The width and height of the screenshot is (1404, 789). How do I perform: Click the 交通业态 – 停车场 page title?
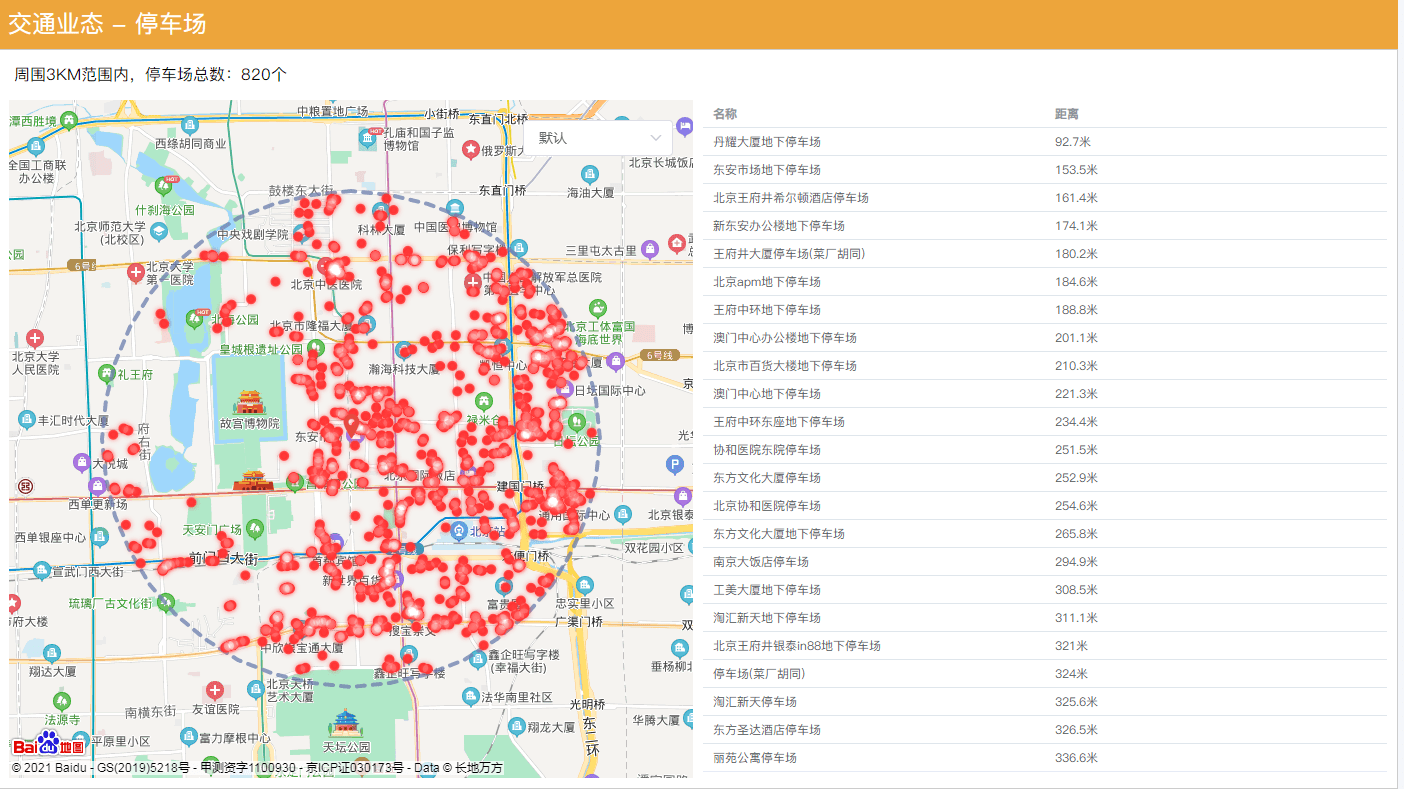(x=107, y=24)
